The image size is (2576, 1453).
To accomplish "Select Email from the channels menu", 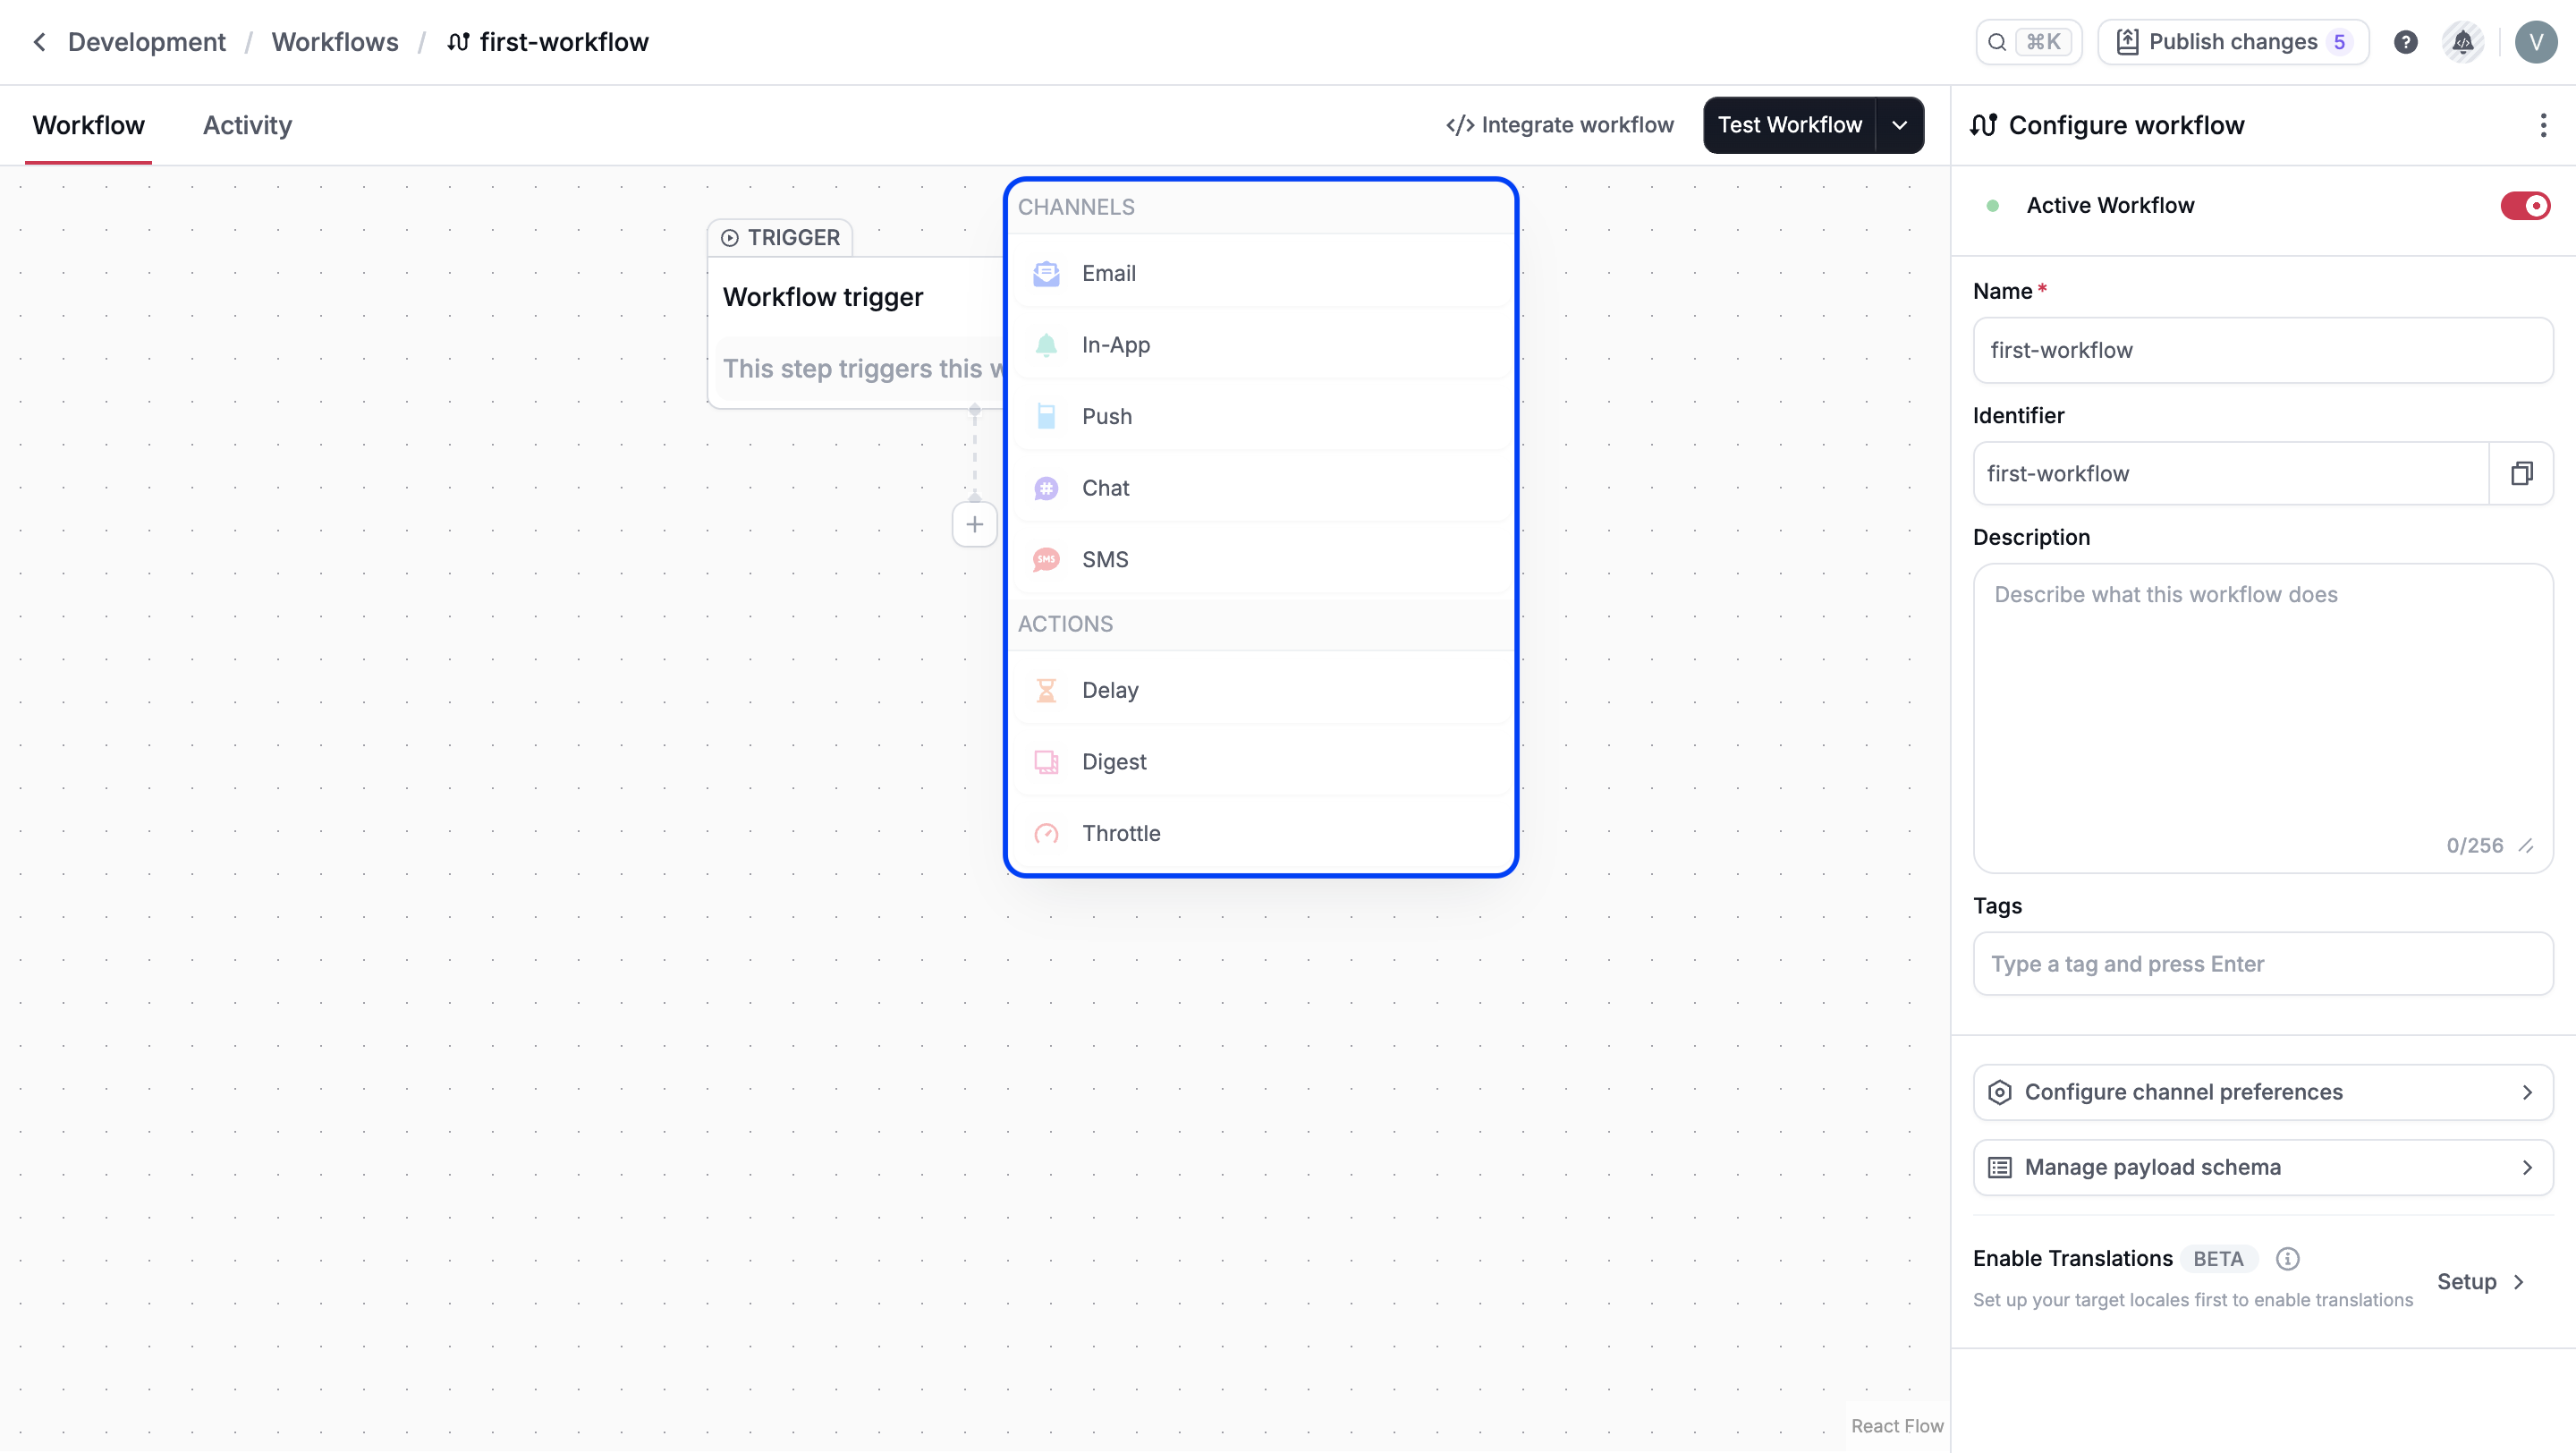I will 1108,273.
